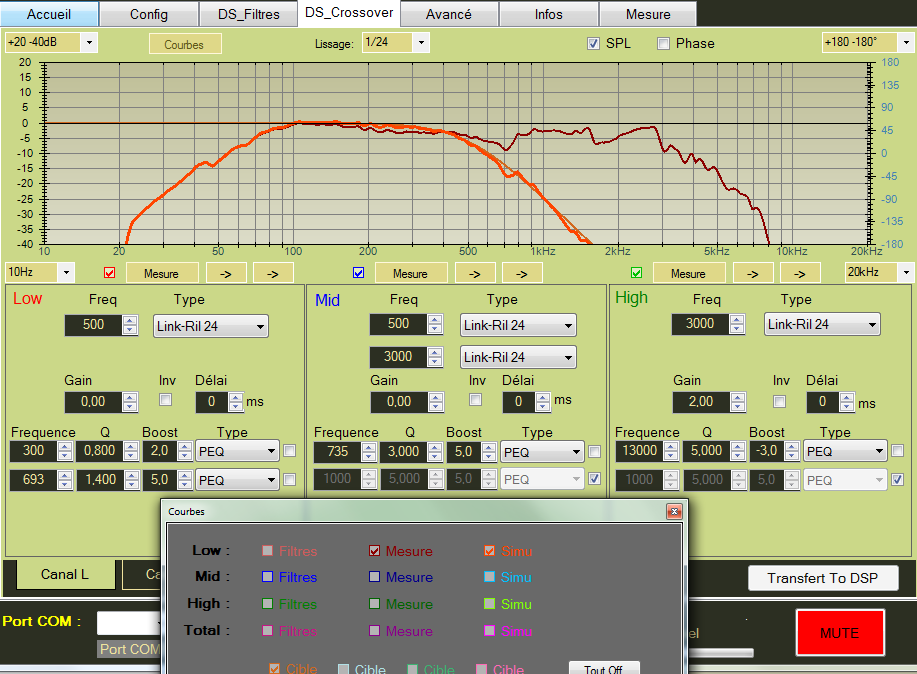Close the Courbes dialog window

[x=675, y=511]
